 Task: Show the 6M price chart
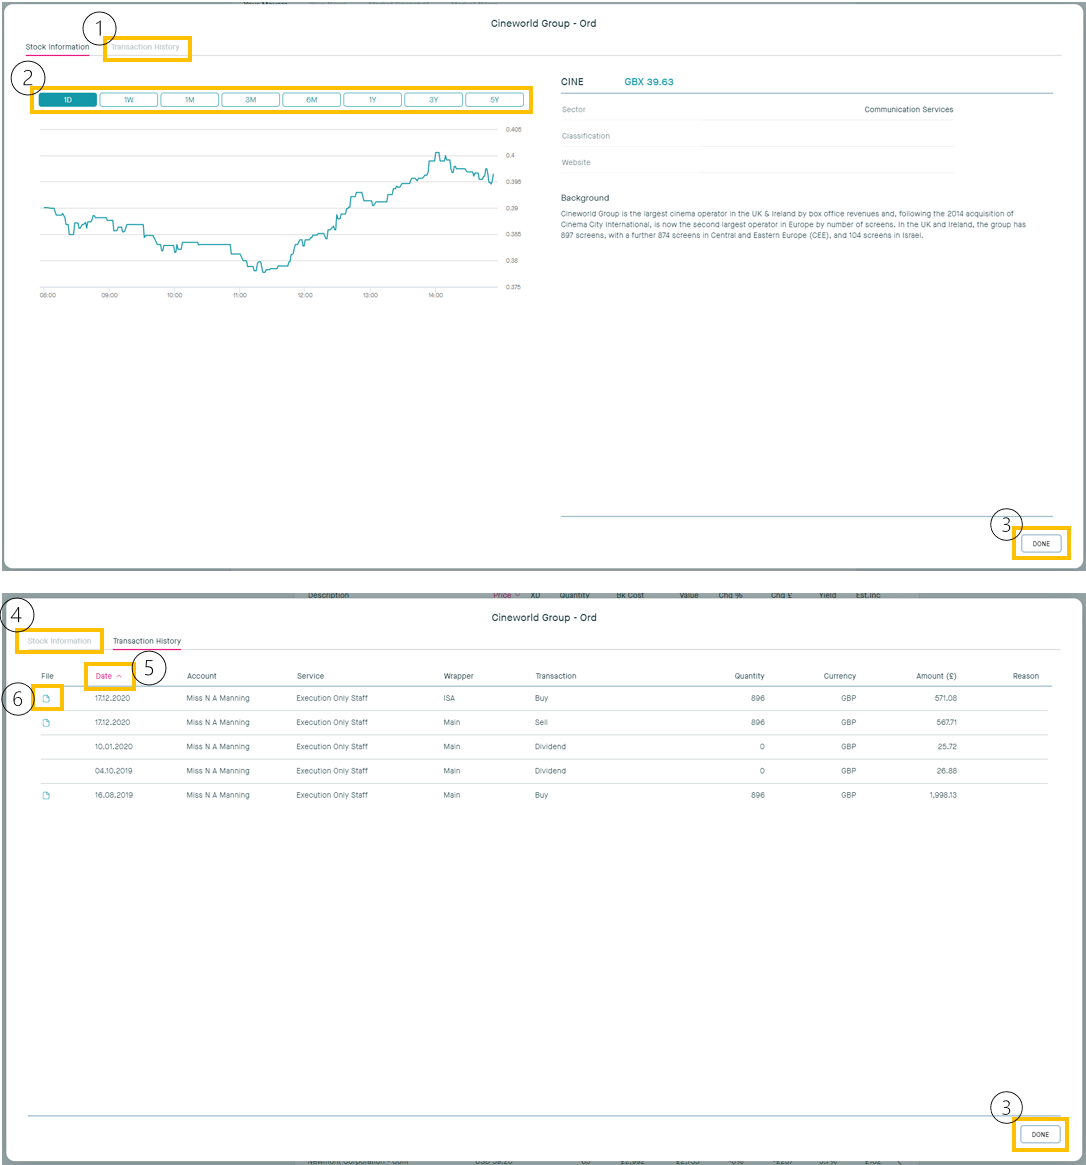[312, 100]
